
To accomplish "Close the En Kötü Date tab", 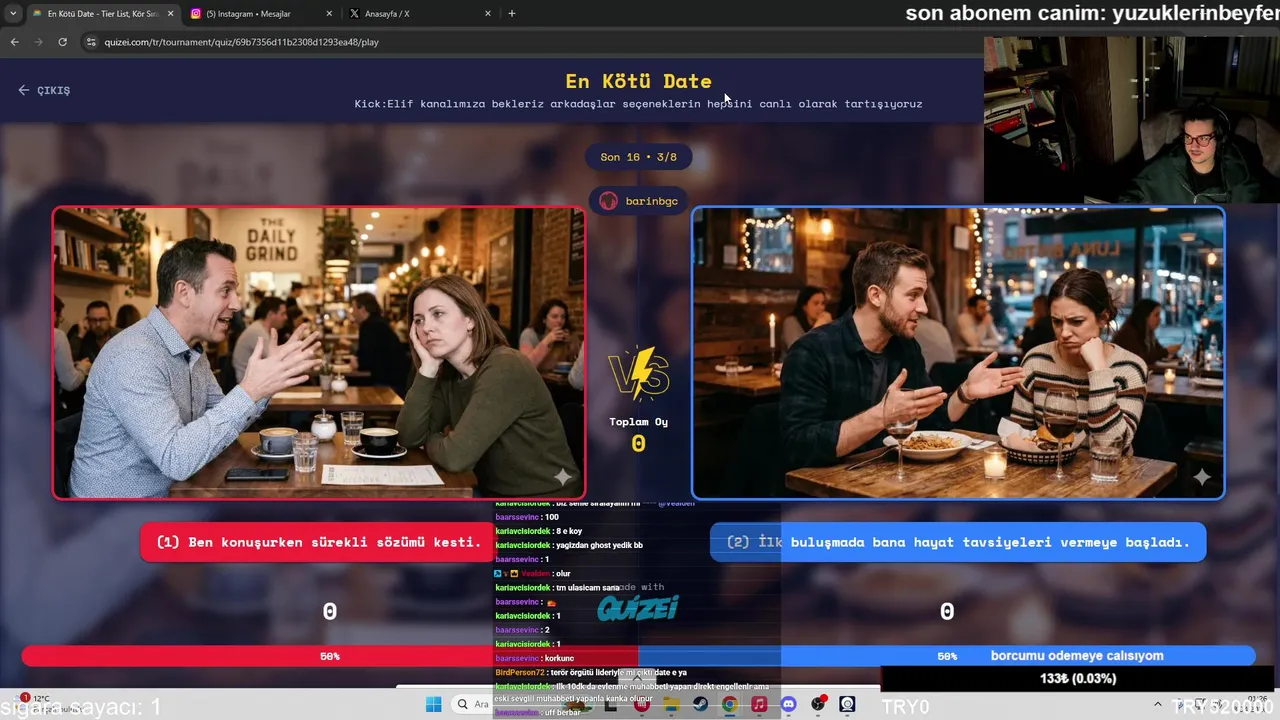I will click(x=171, y=14).
